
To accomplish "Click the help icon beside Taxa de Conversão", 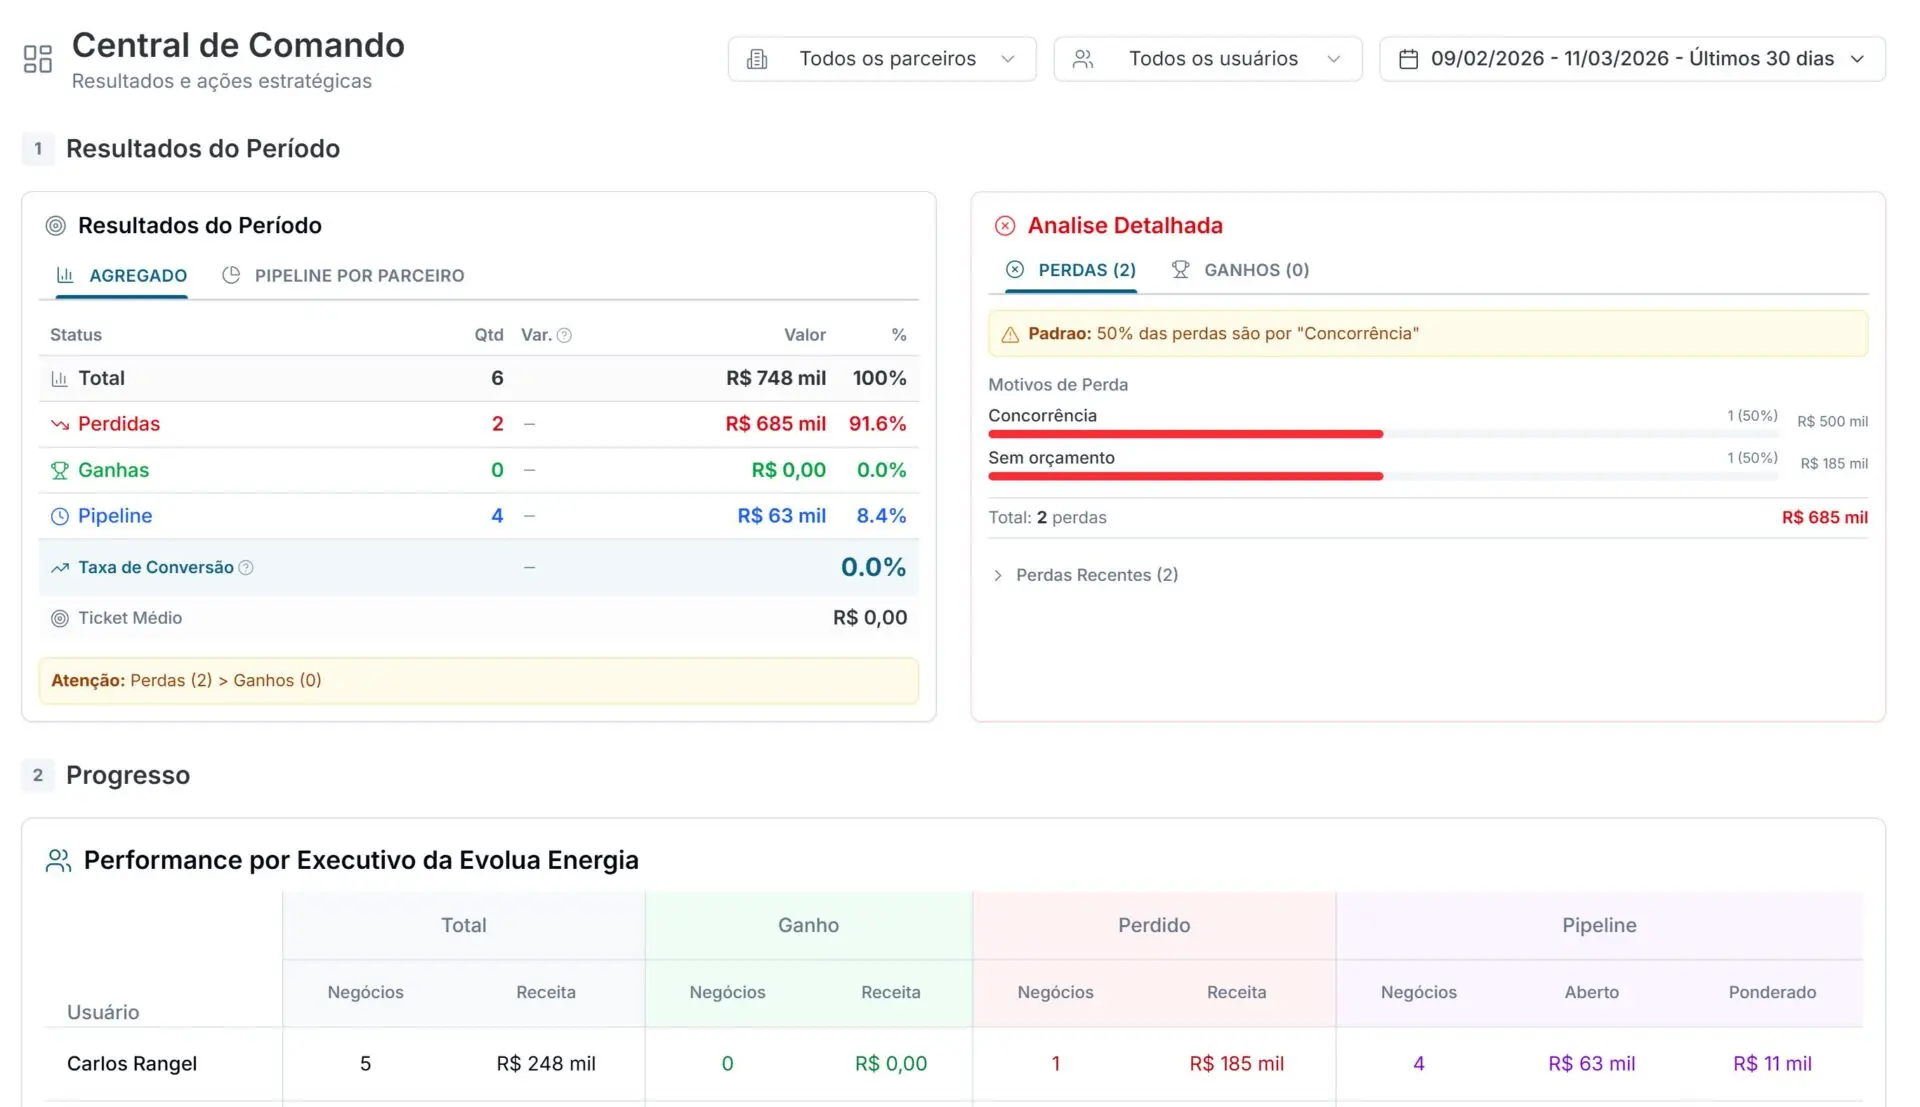I will click(246, 568).
